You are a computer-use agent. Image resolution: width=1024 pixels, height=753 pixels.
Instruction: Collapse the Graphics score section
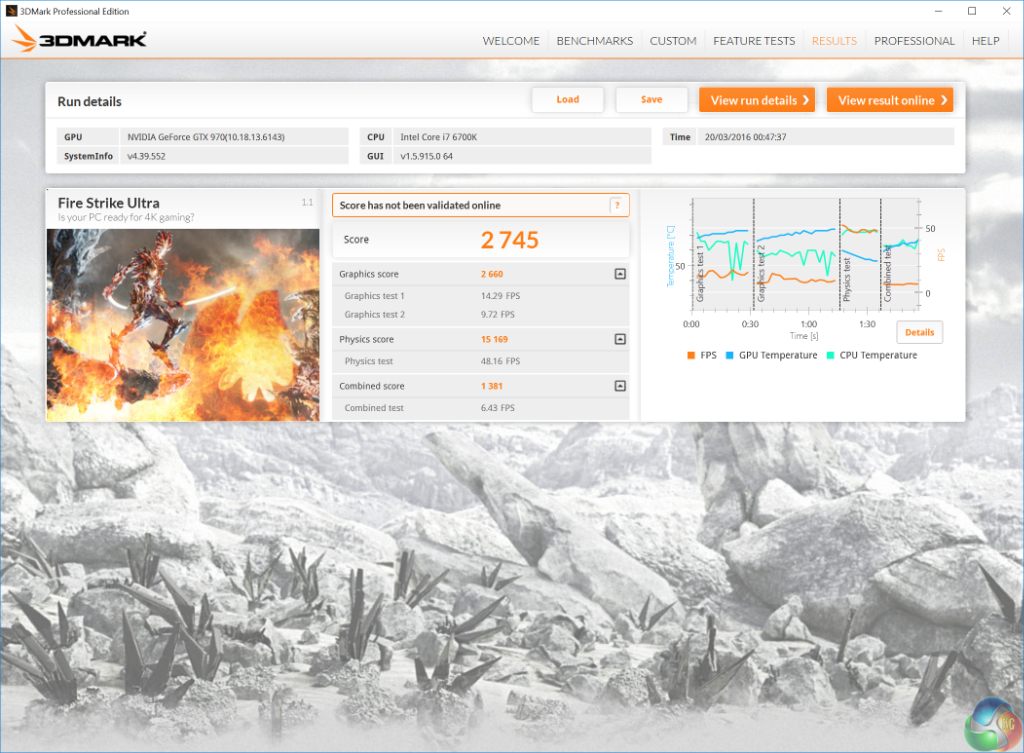(x=620, y=274)
